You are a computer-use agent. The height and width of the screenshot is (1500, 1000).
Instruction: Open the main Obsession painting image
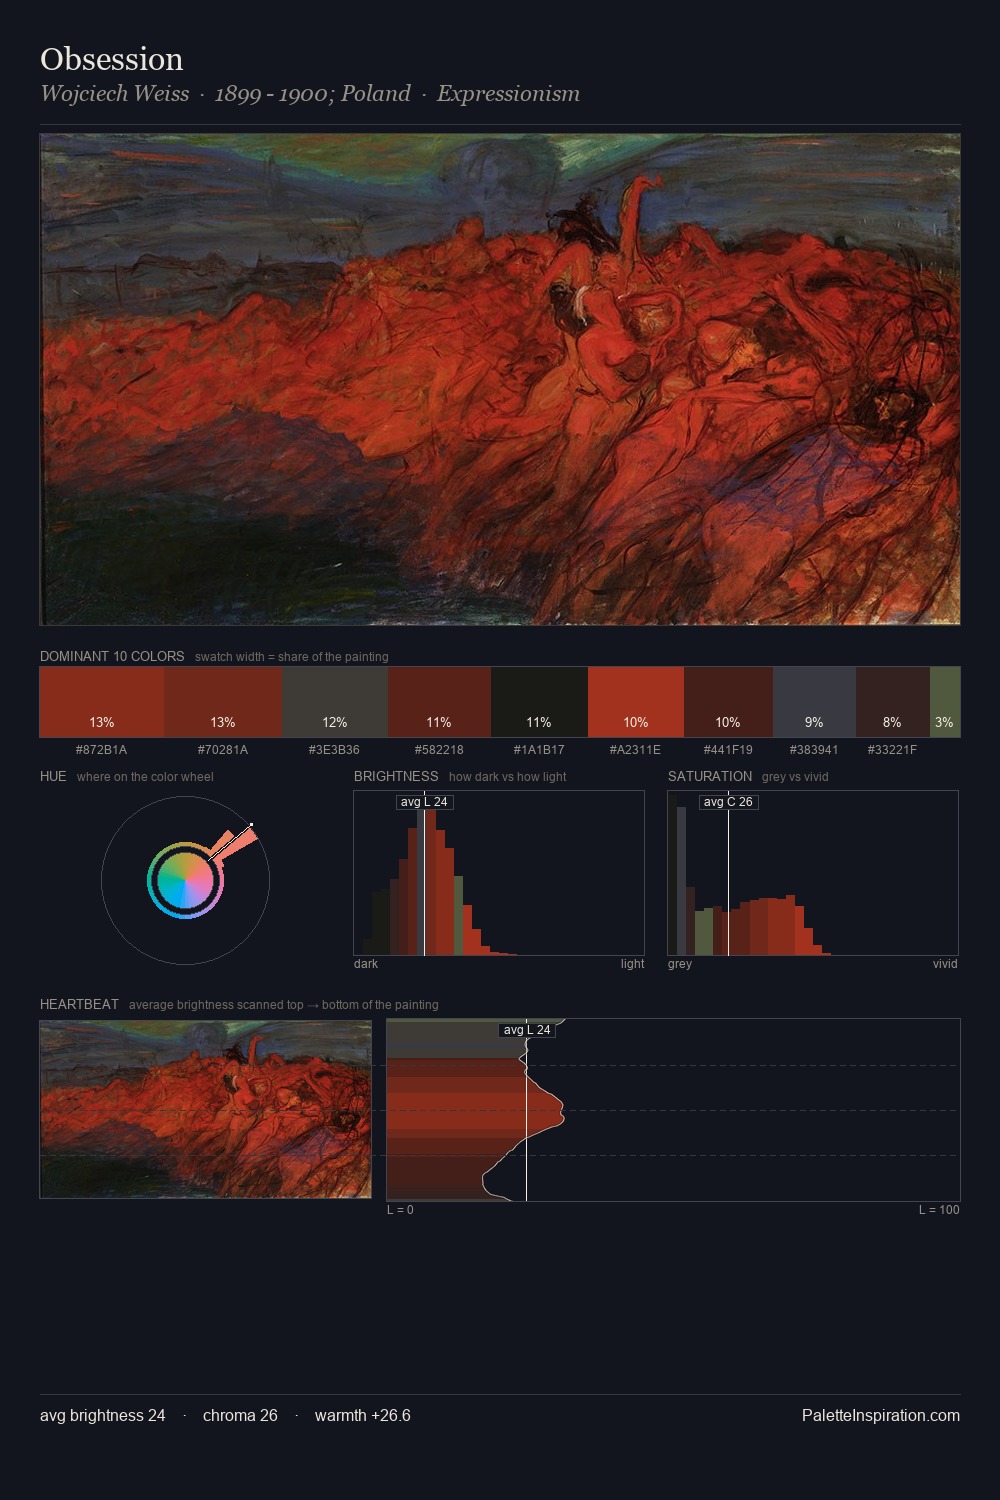coord(500,380)
